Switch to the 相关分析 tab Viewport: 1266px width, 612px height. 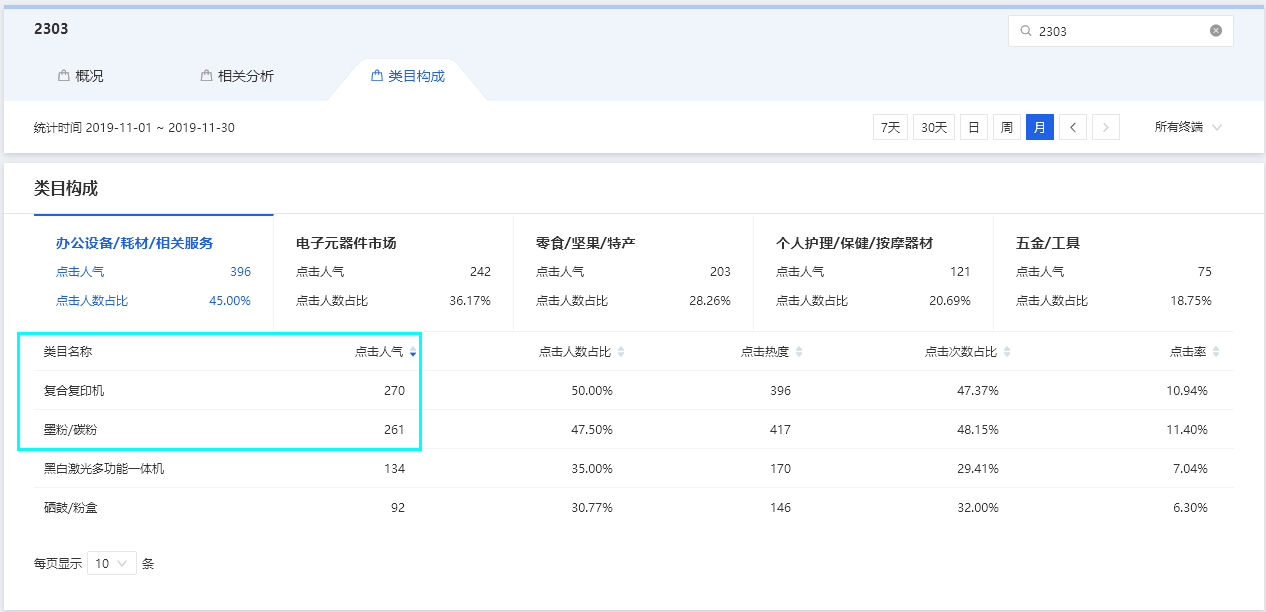click(237, 76)
